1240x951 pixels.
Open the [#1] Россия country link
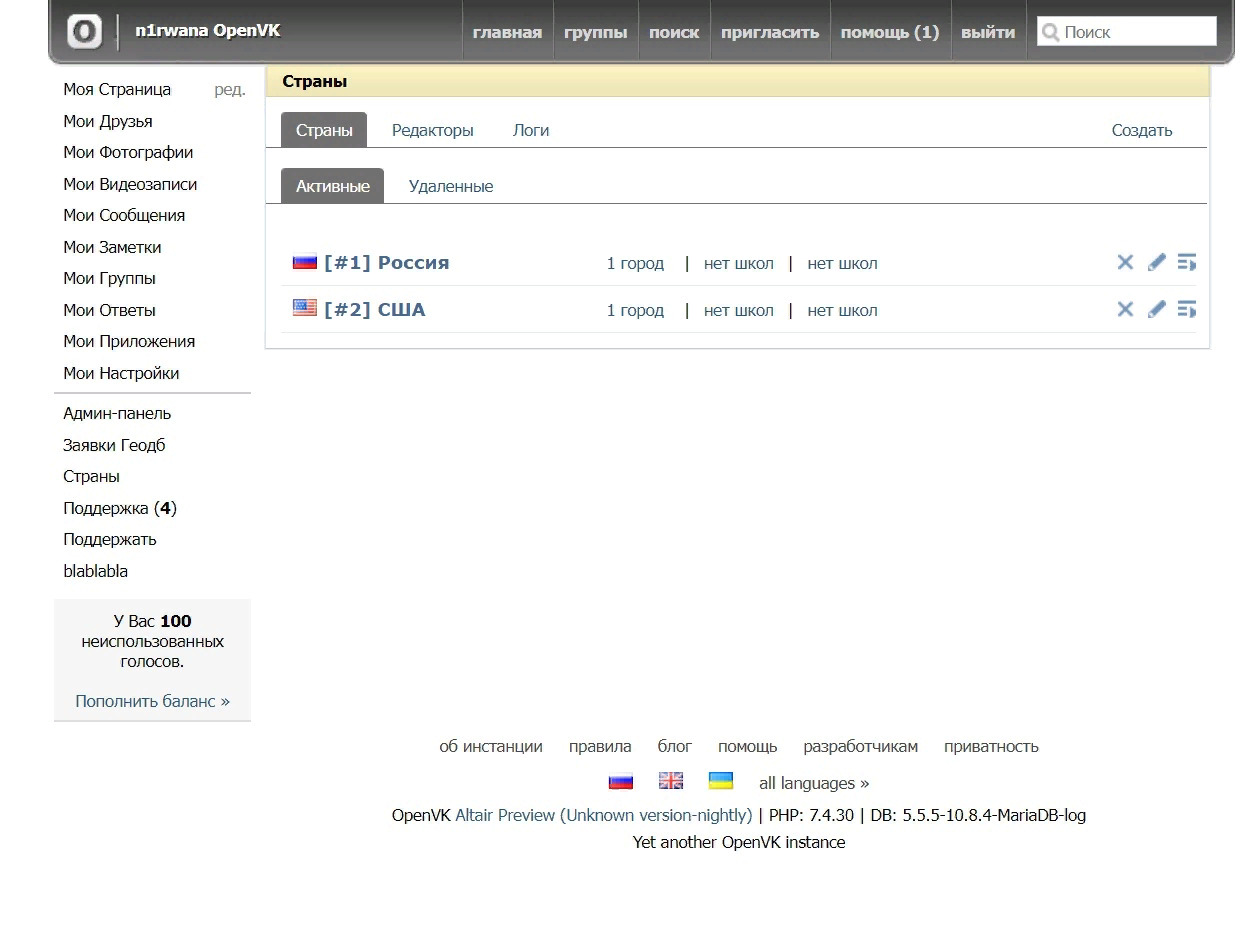386,263
